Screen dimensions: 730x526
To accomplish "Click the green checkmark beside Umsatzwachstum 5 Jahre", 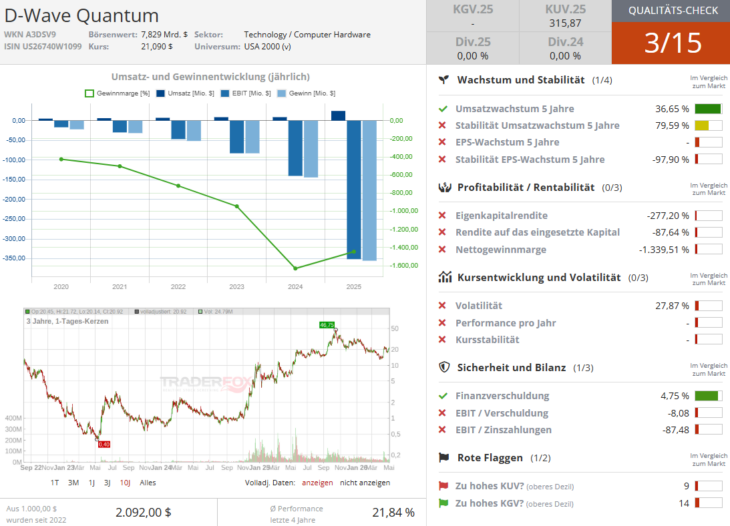I will (x=443, y=109).
